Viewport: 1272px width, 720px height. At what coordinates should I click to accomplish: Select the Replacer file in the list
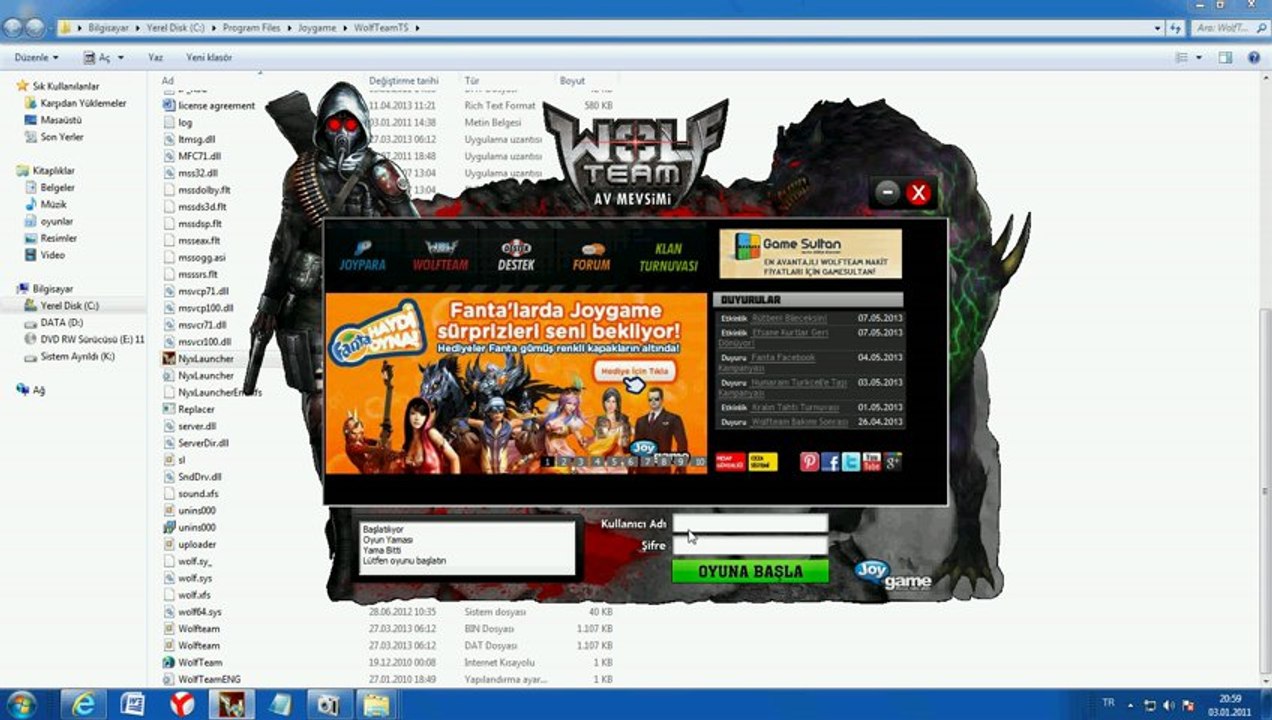(196, 410)
